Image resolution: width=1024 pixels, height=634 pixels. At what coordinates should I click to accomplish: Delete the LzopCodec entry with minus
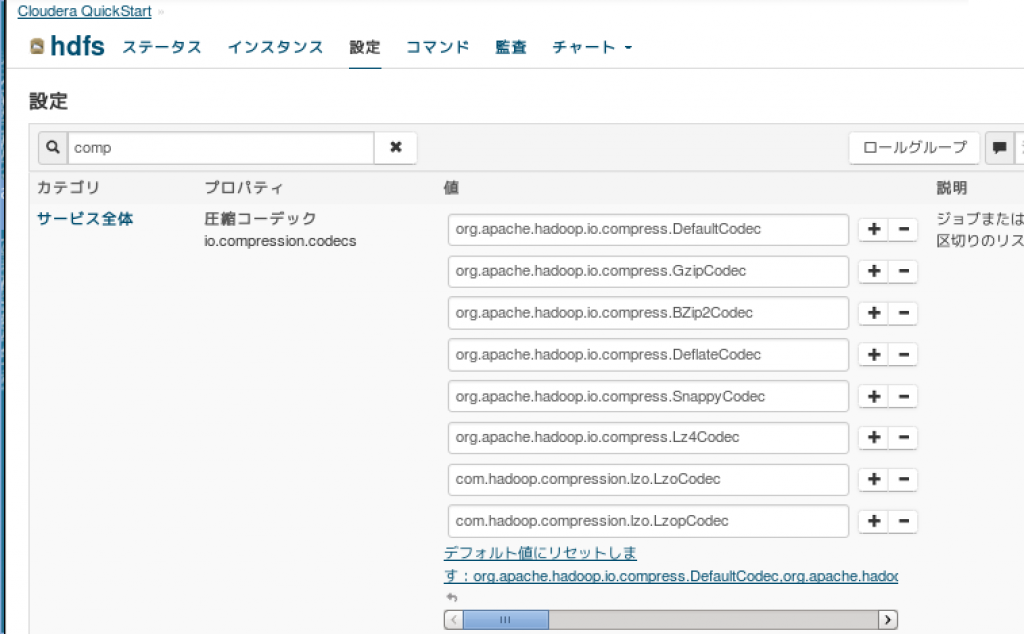(904, 521)
